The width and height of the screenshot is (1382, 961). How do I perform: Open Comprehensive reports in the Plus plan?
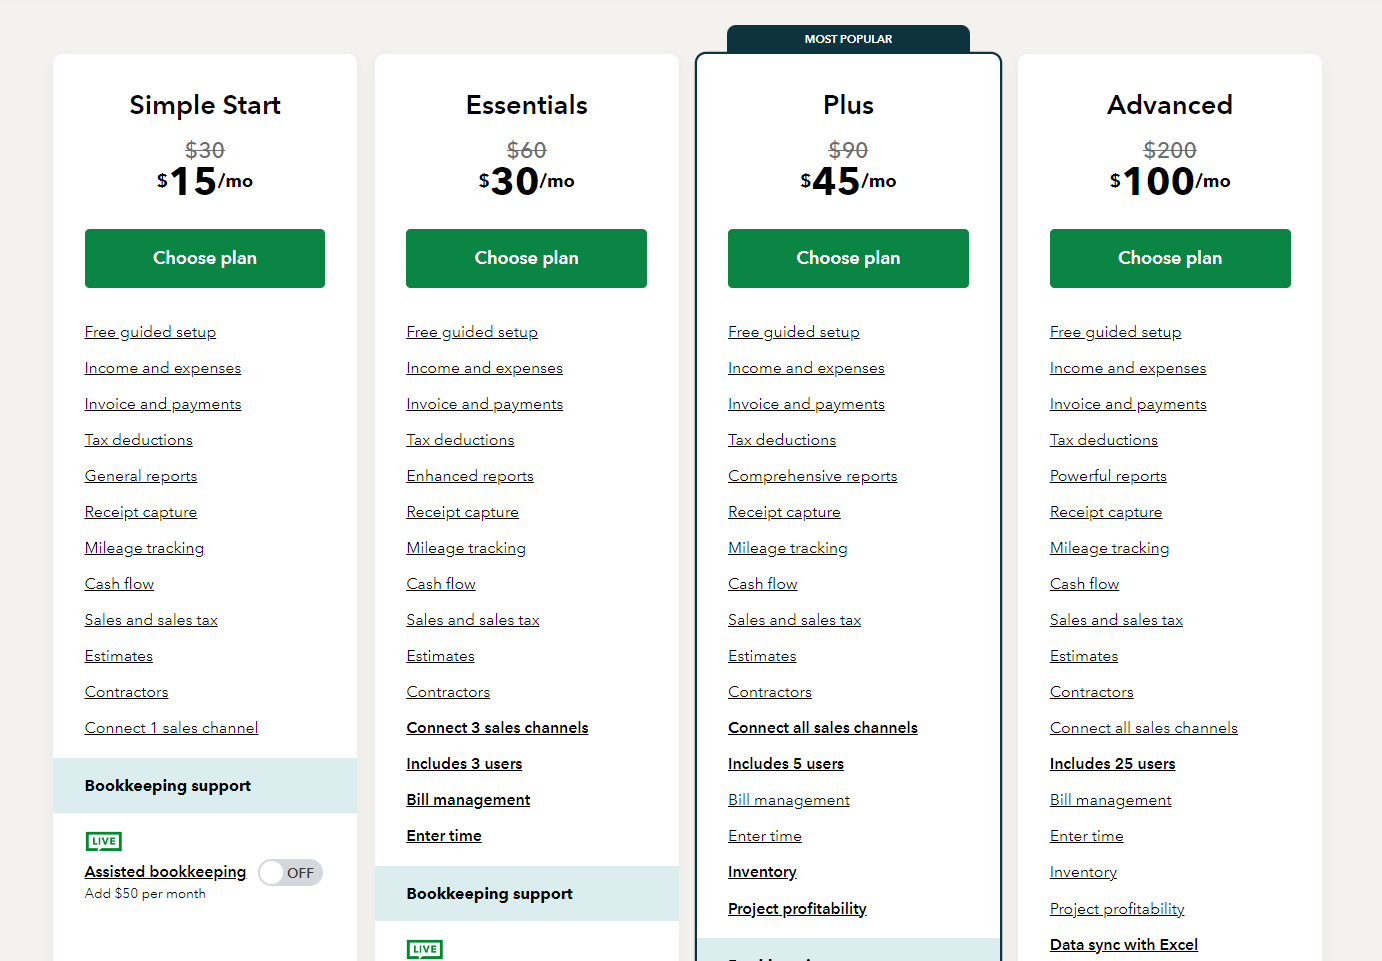click(x=812, y=476)
